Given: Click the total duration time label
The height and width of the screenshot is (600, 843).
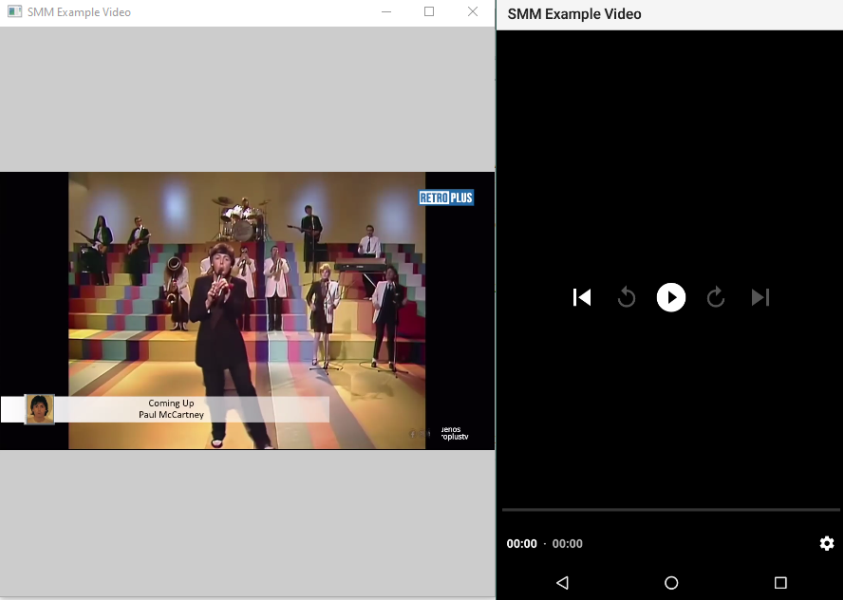Looking at the screenshot, I should click(x=567, y=544).
